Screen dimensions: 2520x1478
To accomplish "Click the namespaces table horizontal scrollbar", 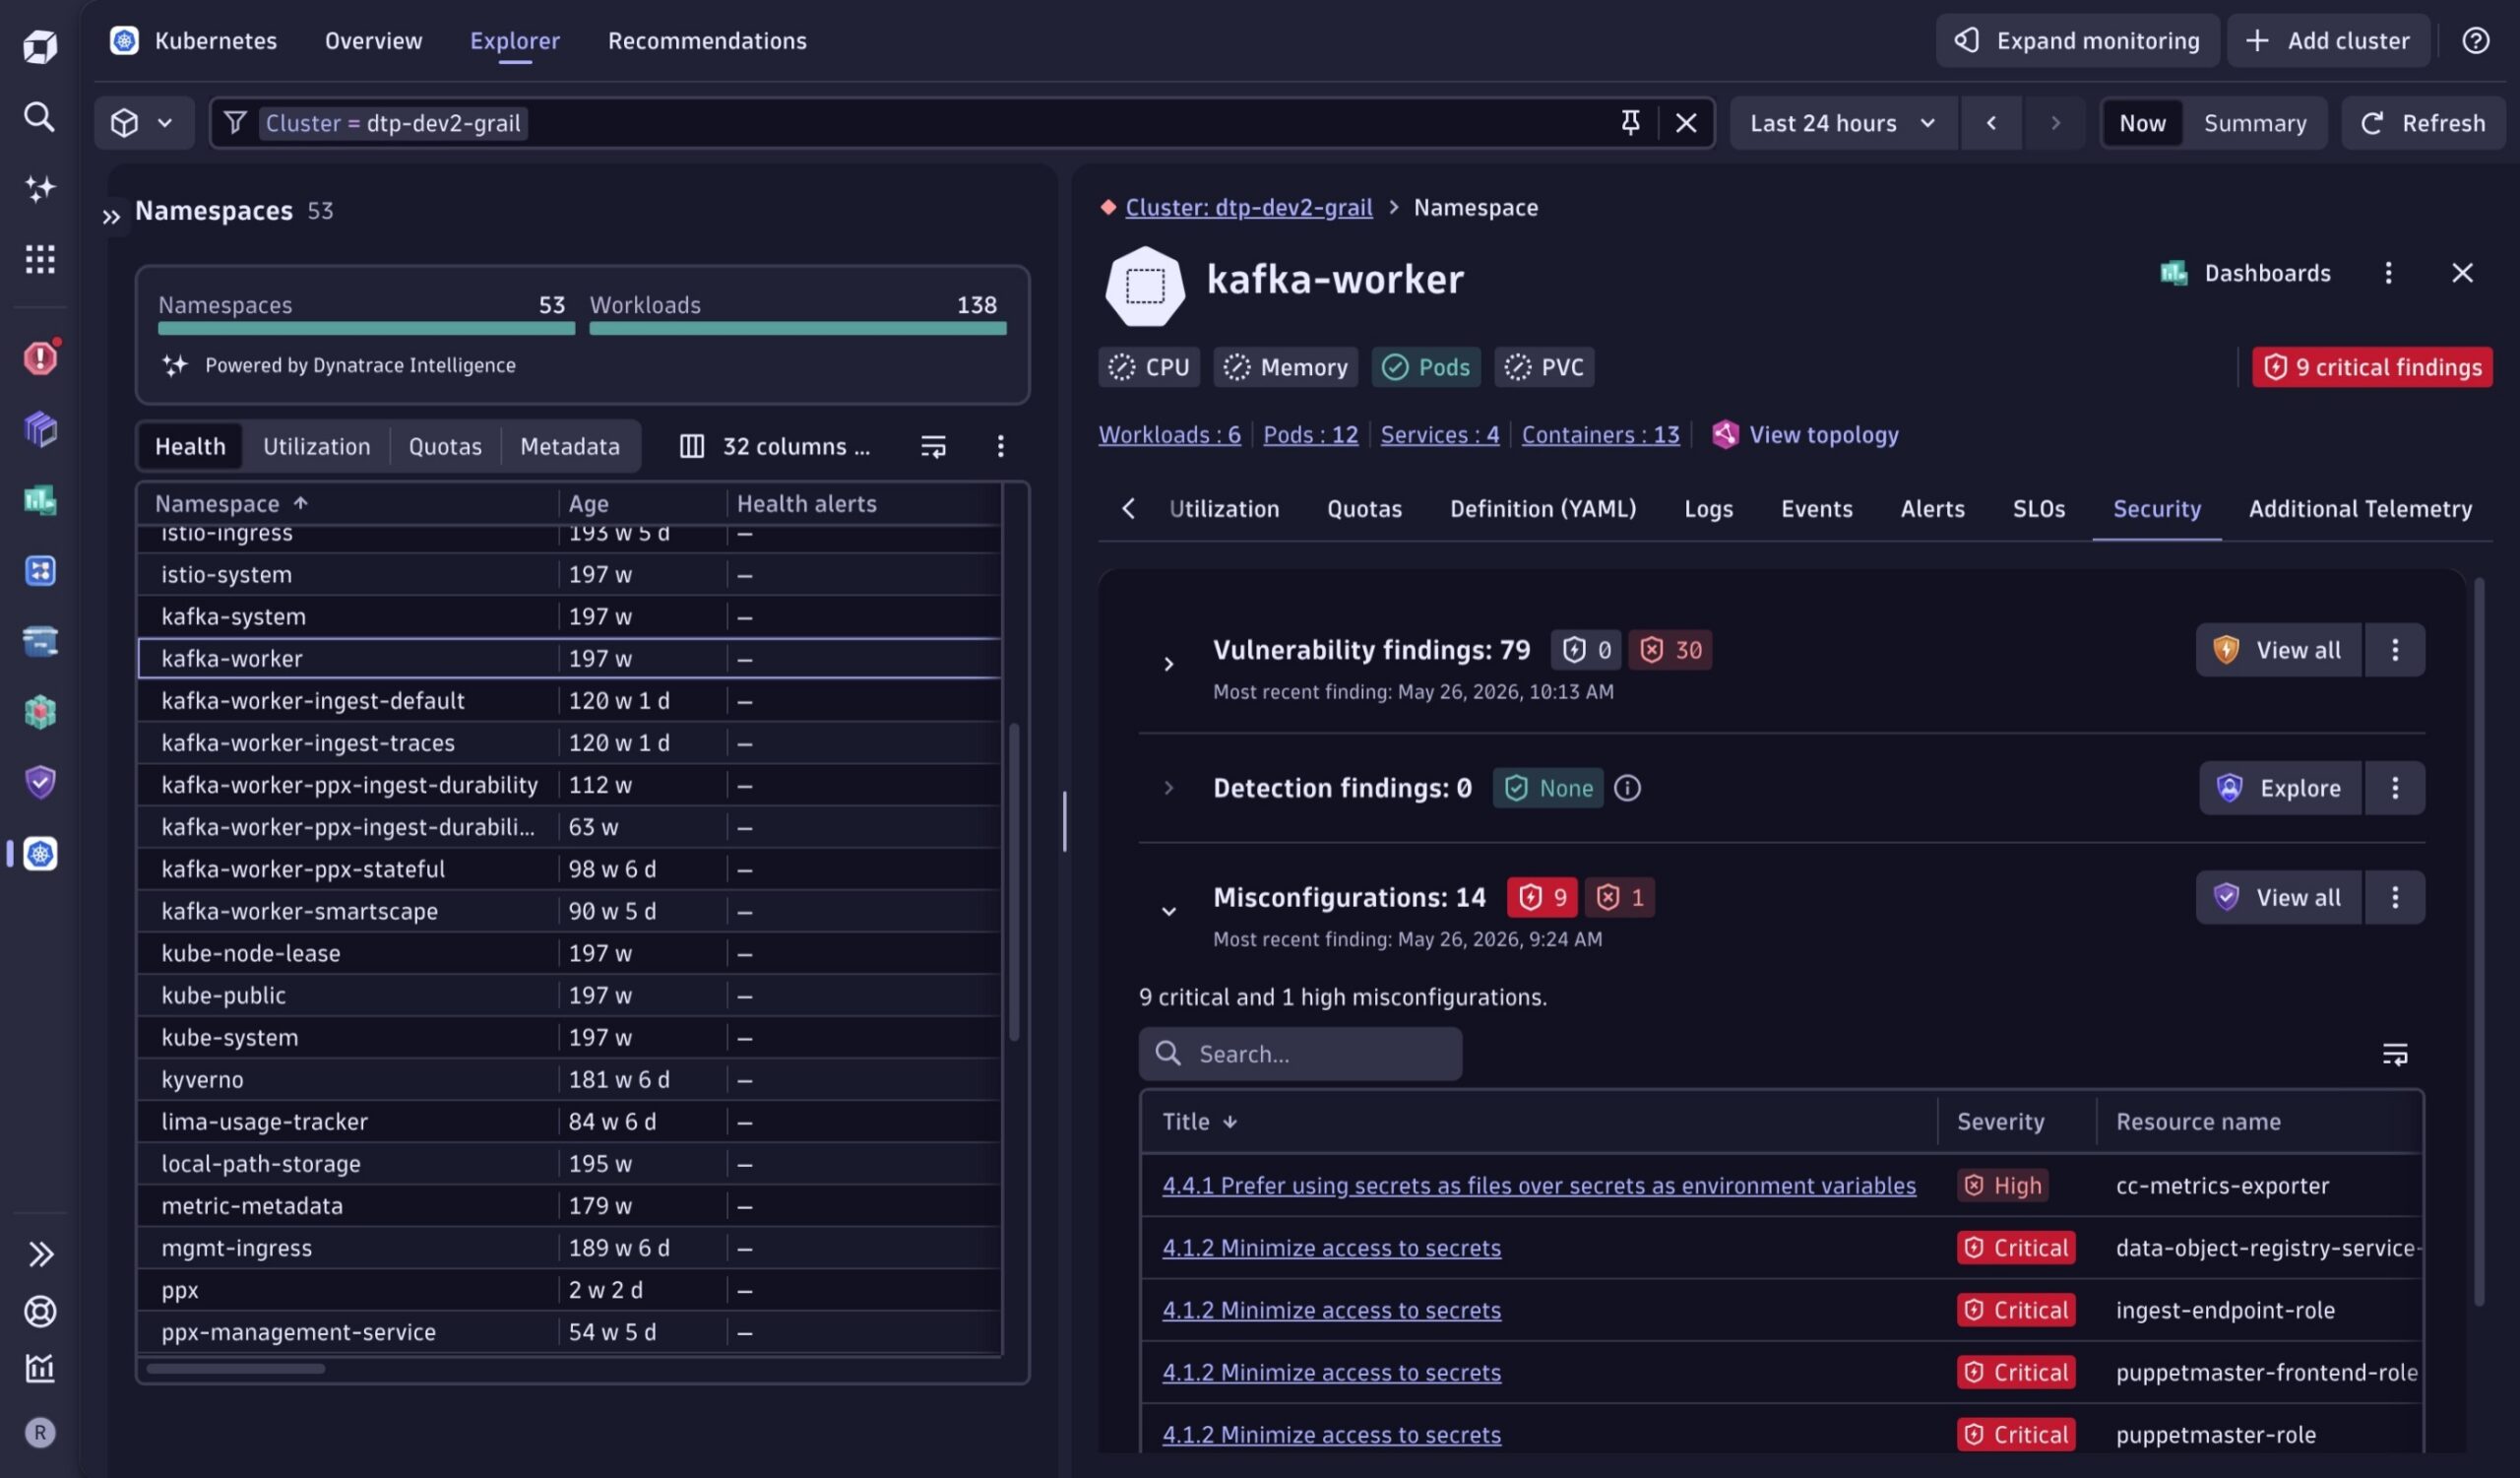I will point(235,1368).
